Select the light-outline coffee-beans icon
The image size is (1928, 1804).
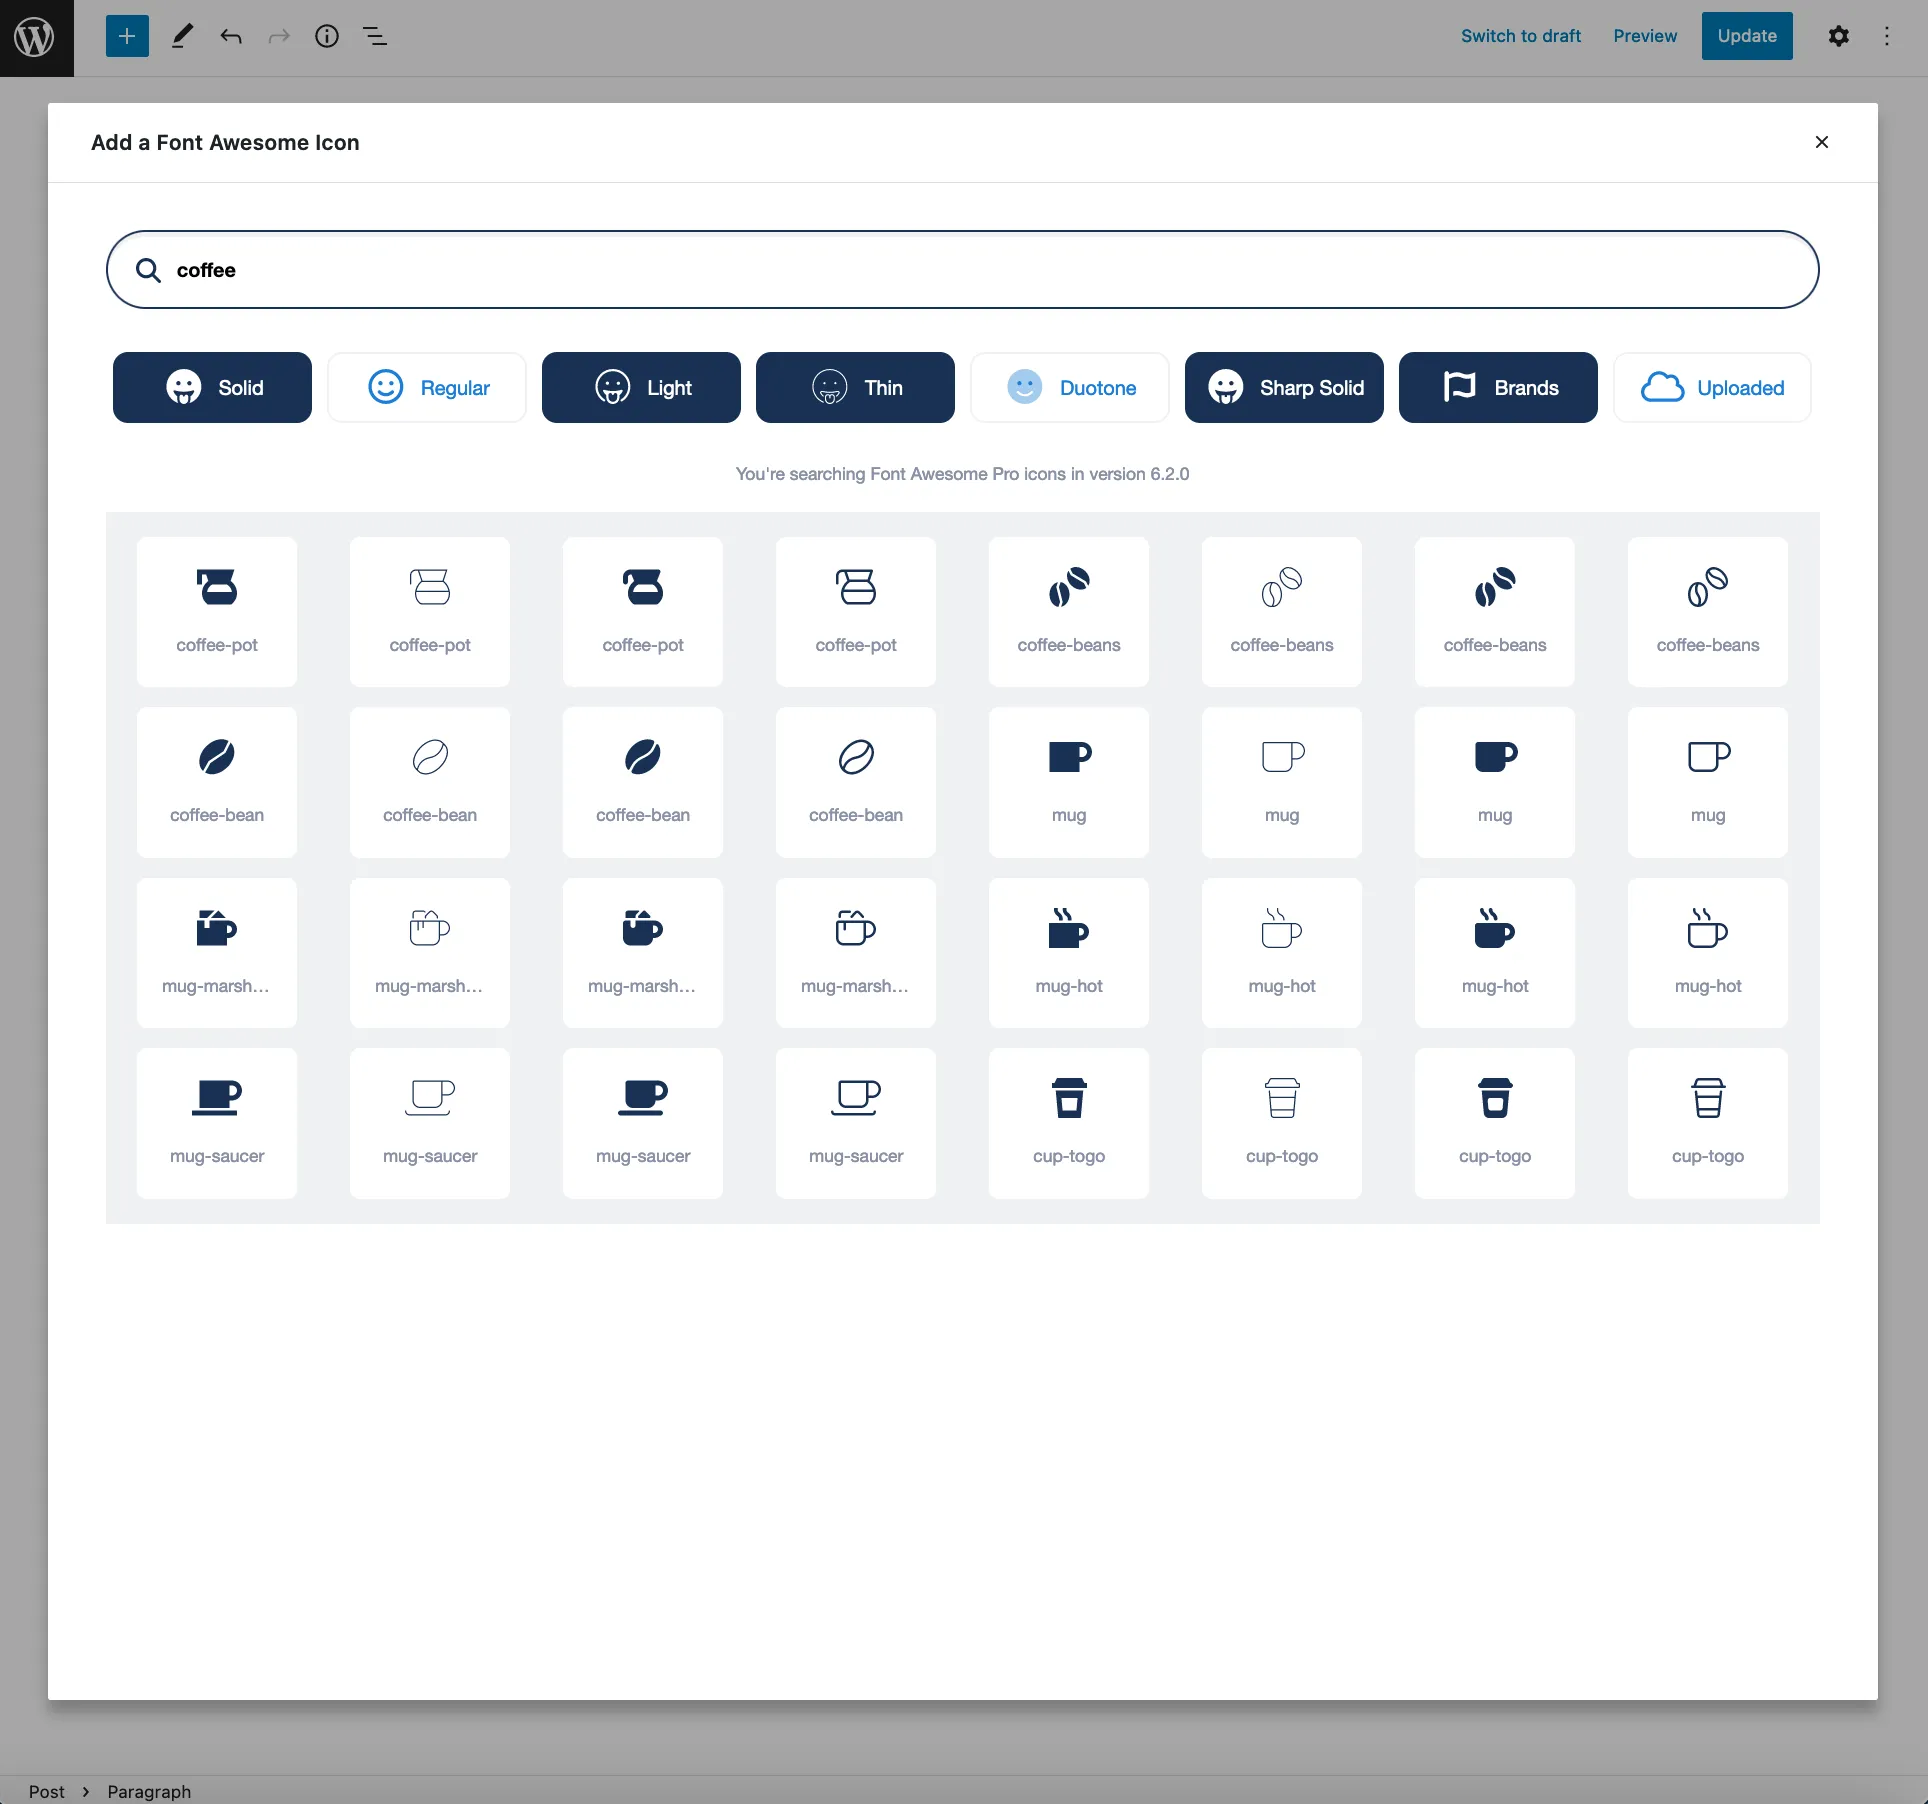(1708, 612)
